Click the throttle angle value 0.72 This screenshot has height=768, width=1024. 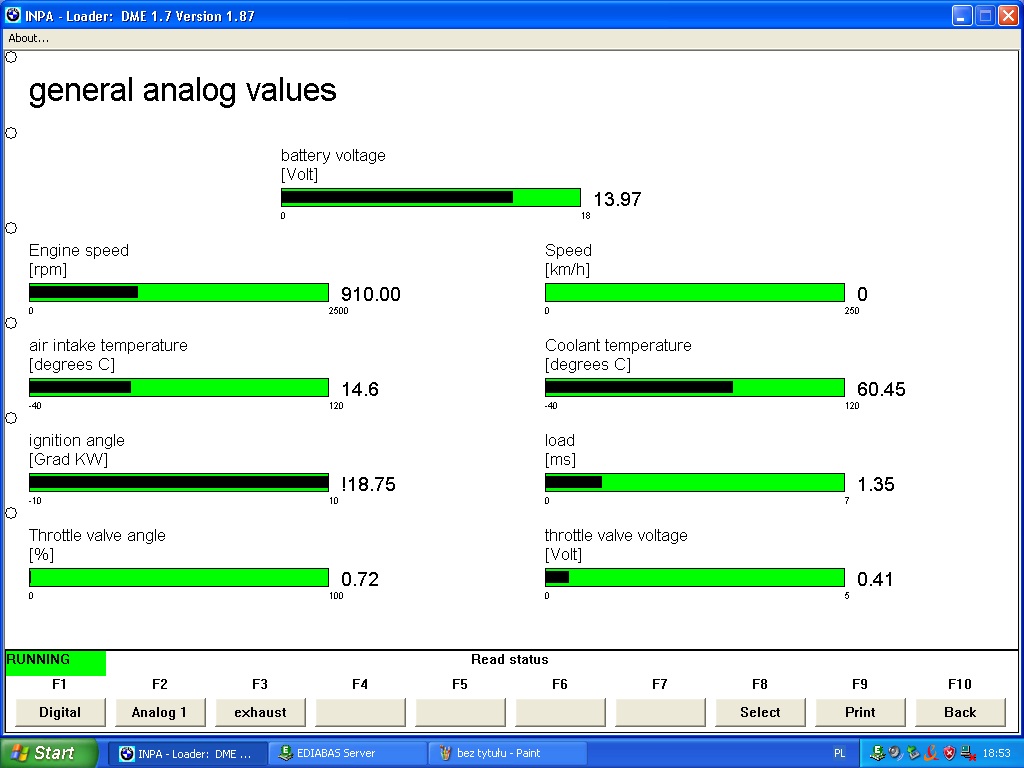360,579
